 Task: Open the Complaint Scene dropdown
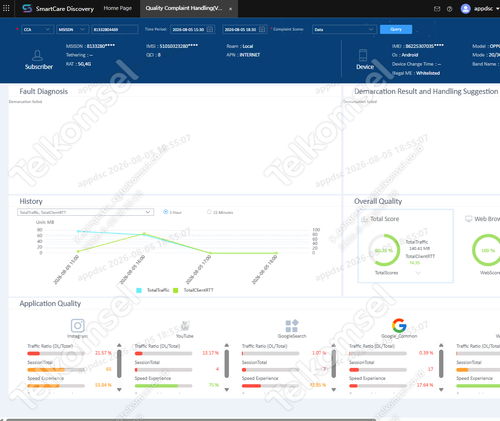click(344, 29)
